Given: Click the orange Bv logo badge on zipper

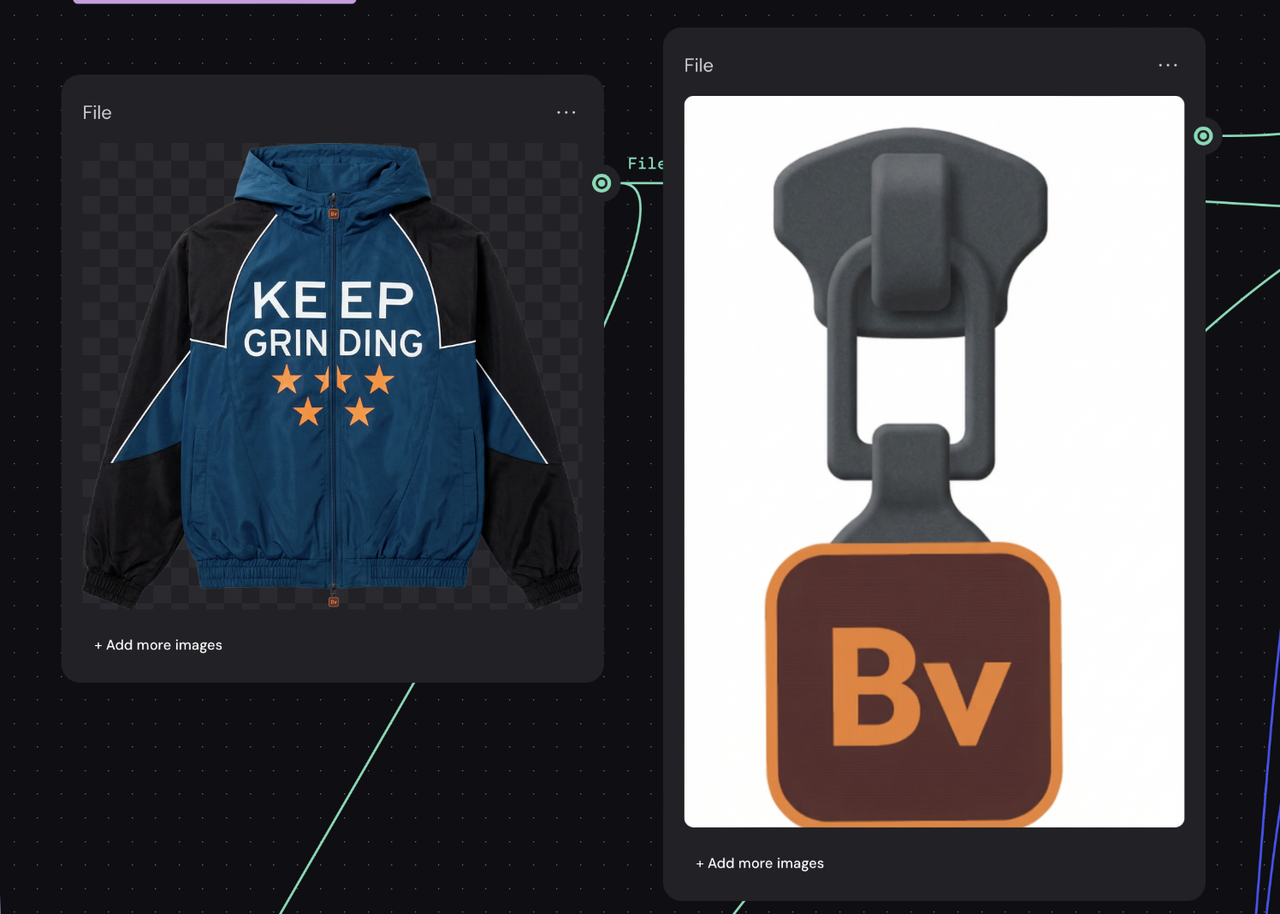Looking at the screenshot, I should [913, 684].
